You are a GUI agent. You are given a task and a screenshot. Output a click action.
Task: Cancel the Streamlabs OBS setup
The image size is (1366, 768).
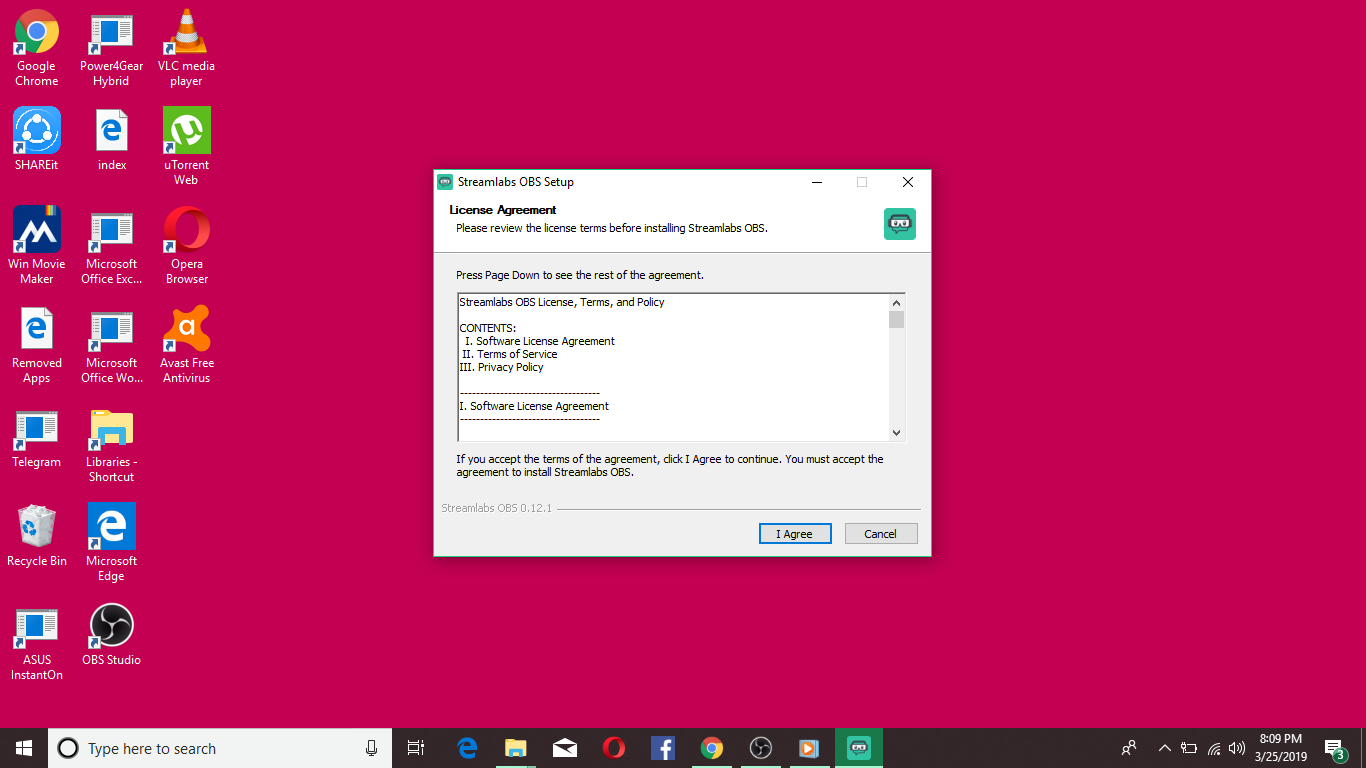click(x=881, y=534)
